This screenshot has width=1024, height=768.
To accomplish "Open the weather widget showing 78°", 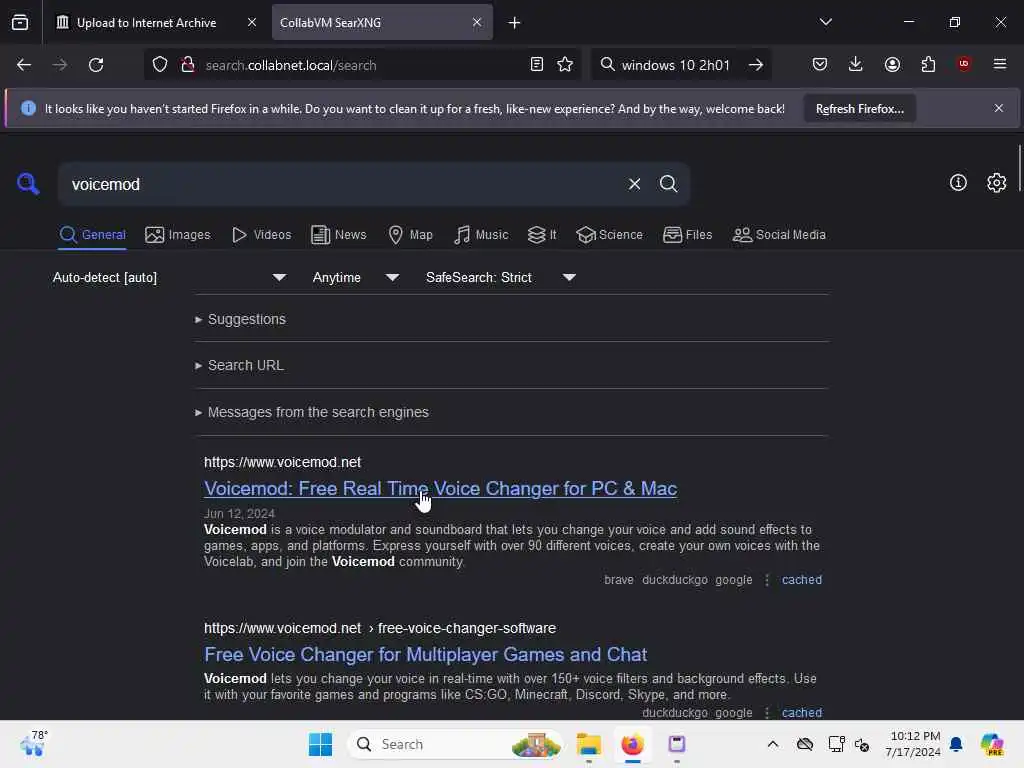I will pyautogui.click(x=33, y=744).
